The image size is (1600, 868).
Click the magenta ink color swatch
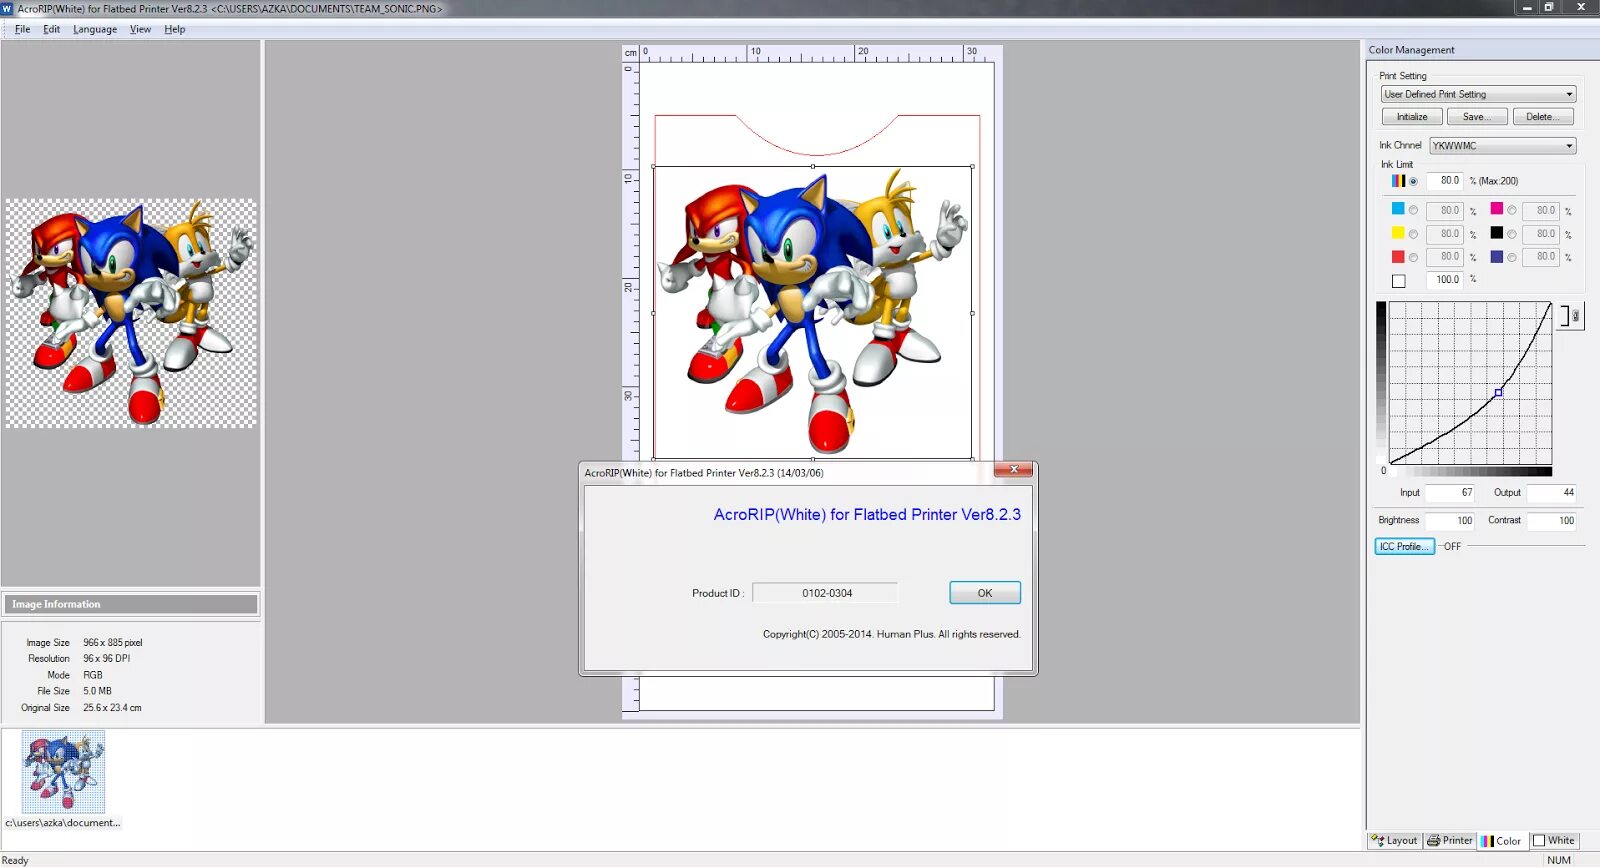tap(1497, 209)
